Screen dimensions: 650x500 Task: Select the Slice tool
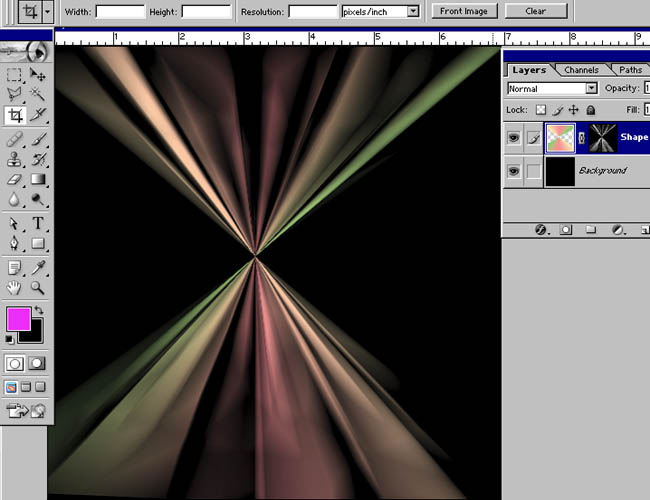(x=38, y=115)
